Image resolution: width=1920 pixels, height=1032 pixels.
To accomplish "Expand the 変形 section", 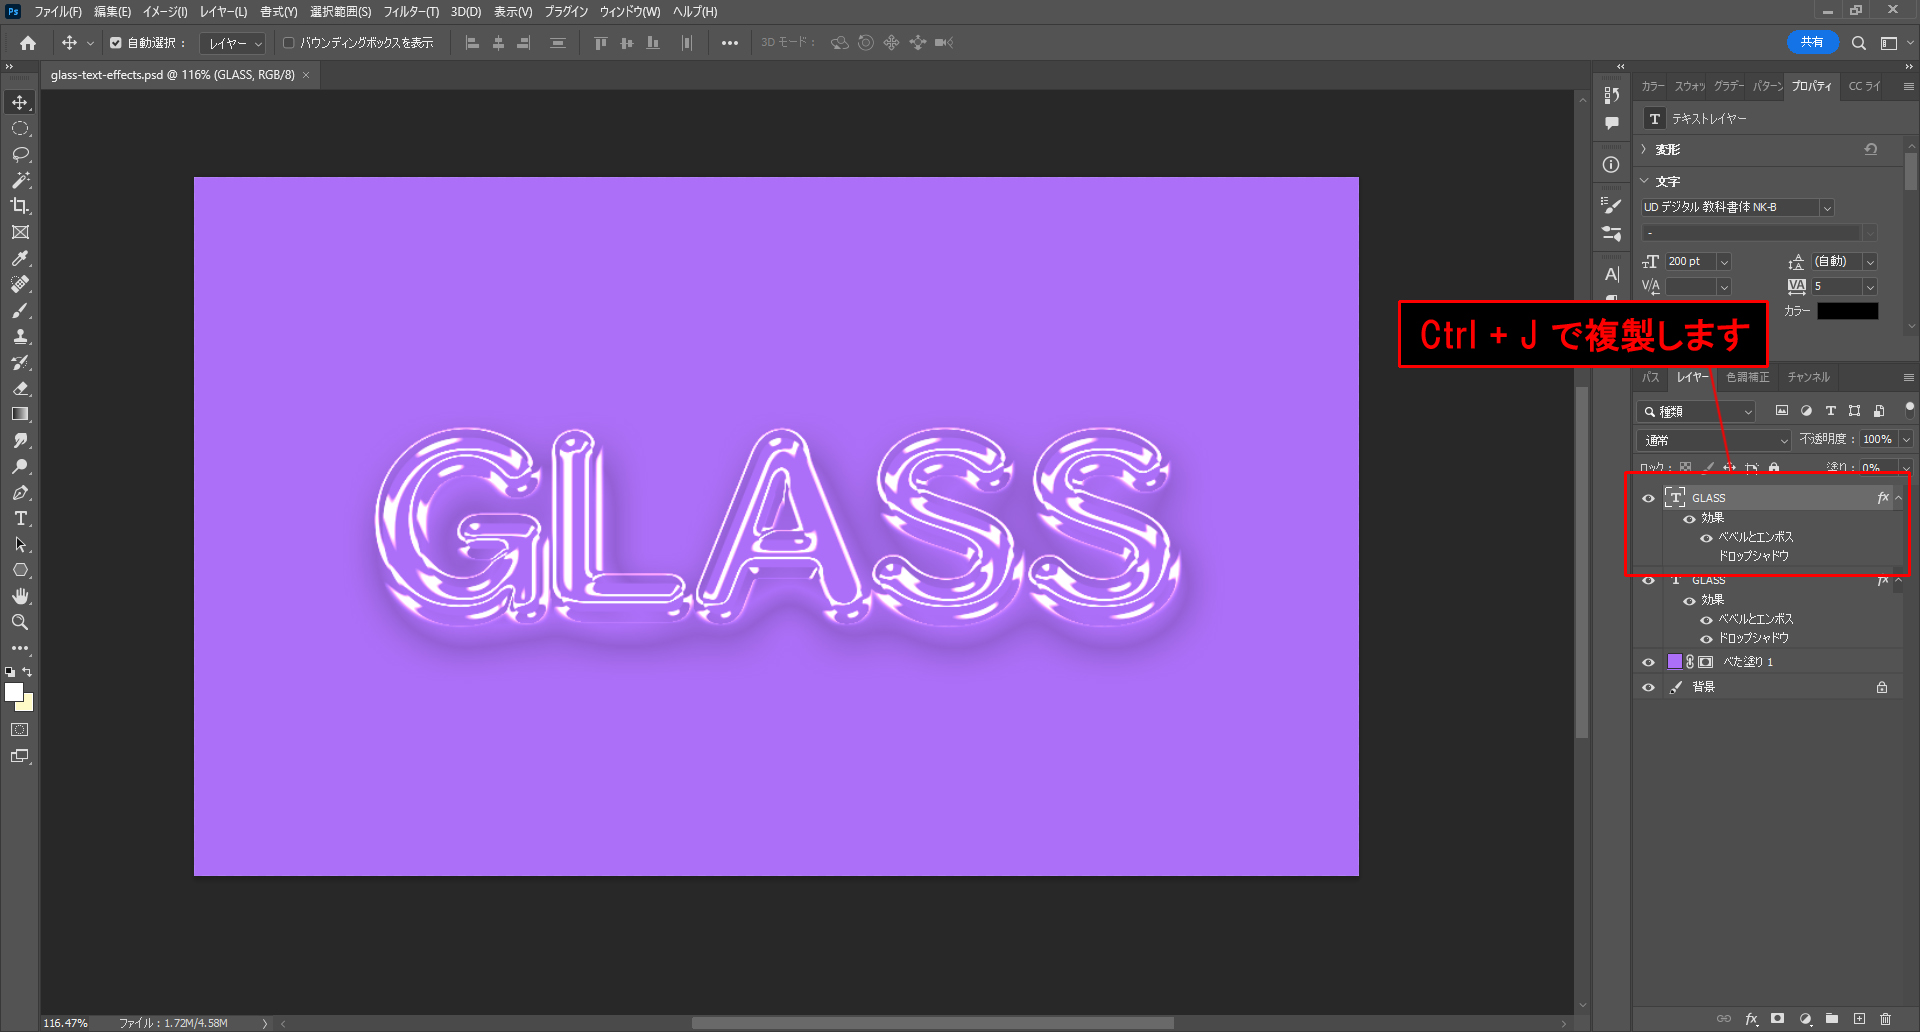I will (x=1644, y=149).
